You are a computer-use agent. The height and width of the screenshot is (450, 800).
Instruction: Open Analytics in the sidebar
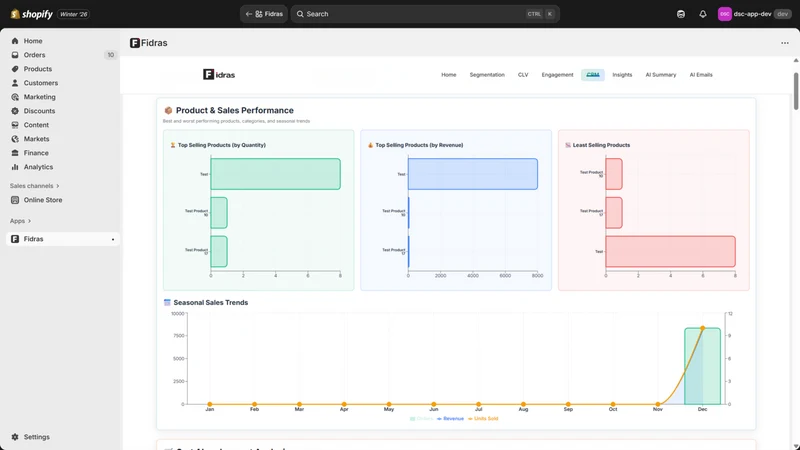38,167
